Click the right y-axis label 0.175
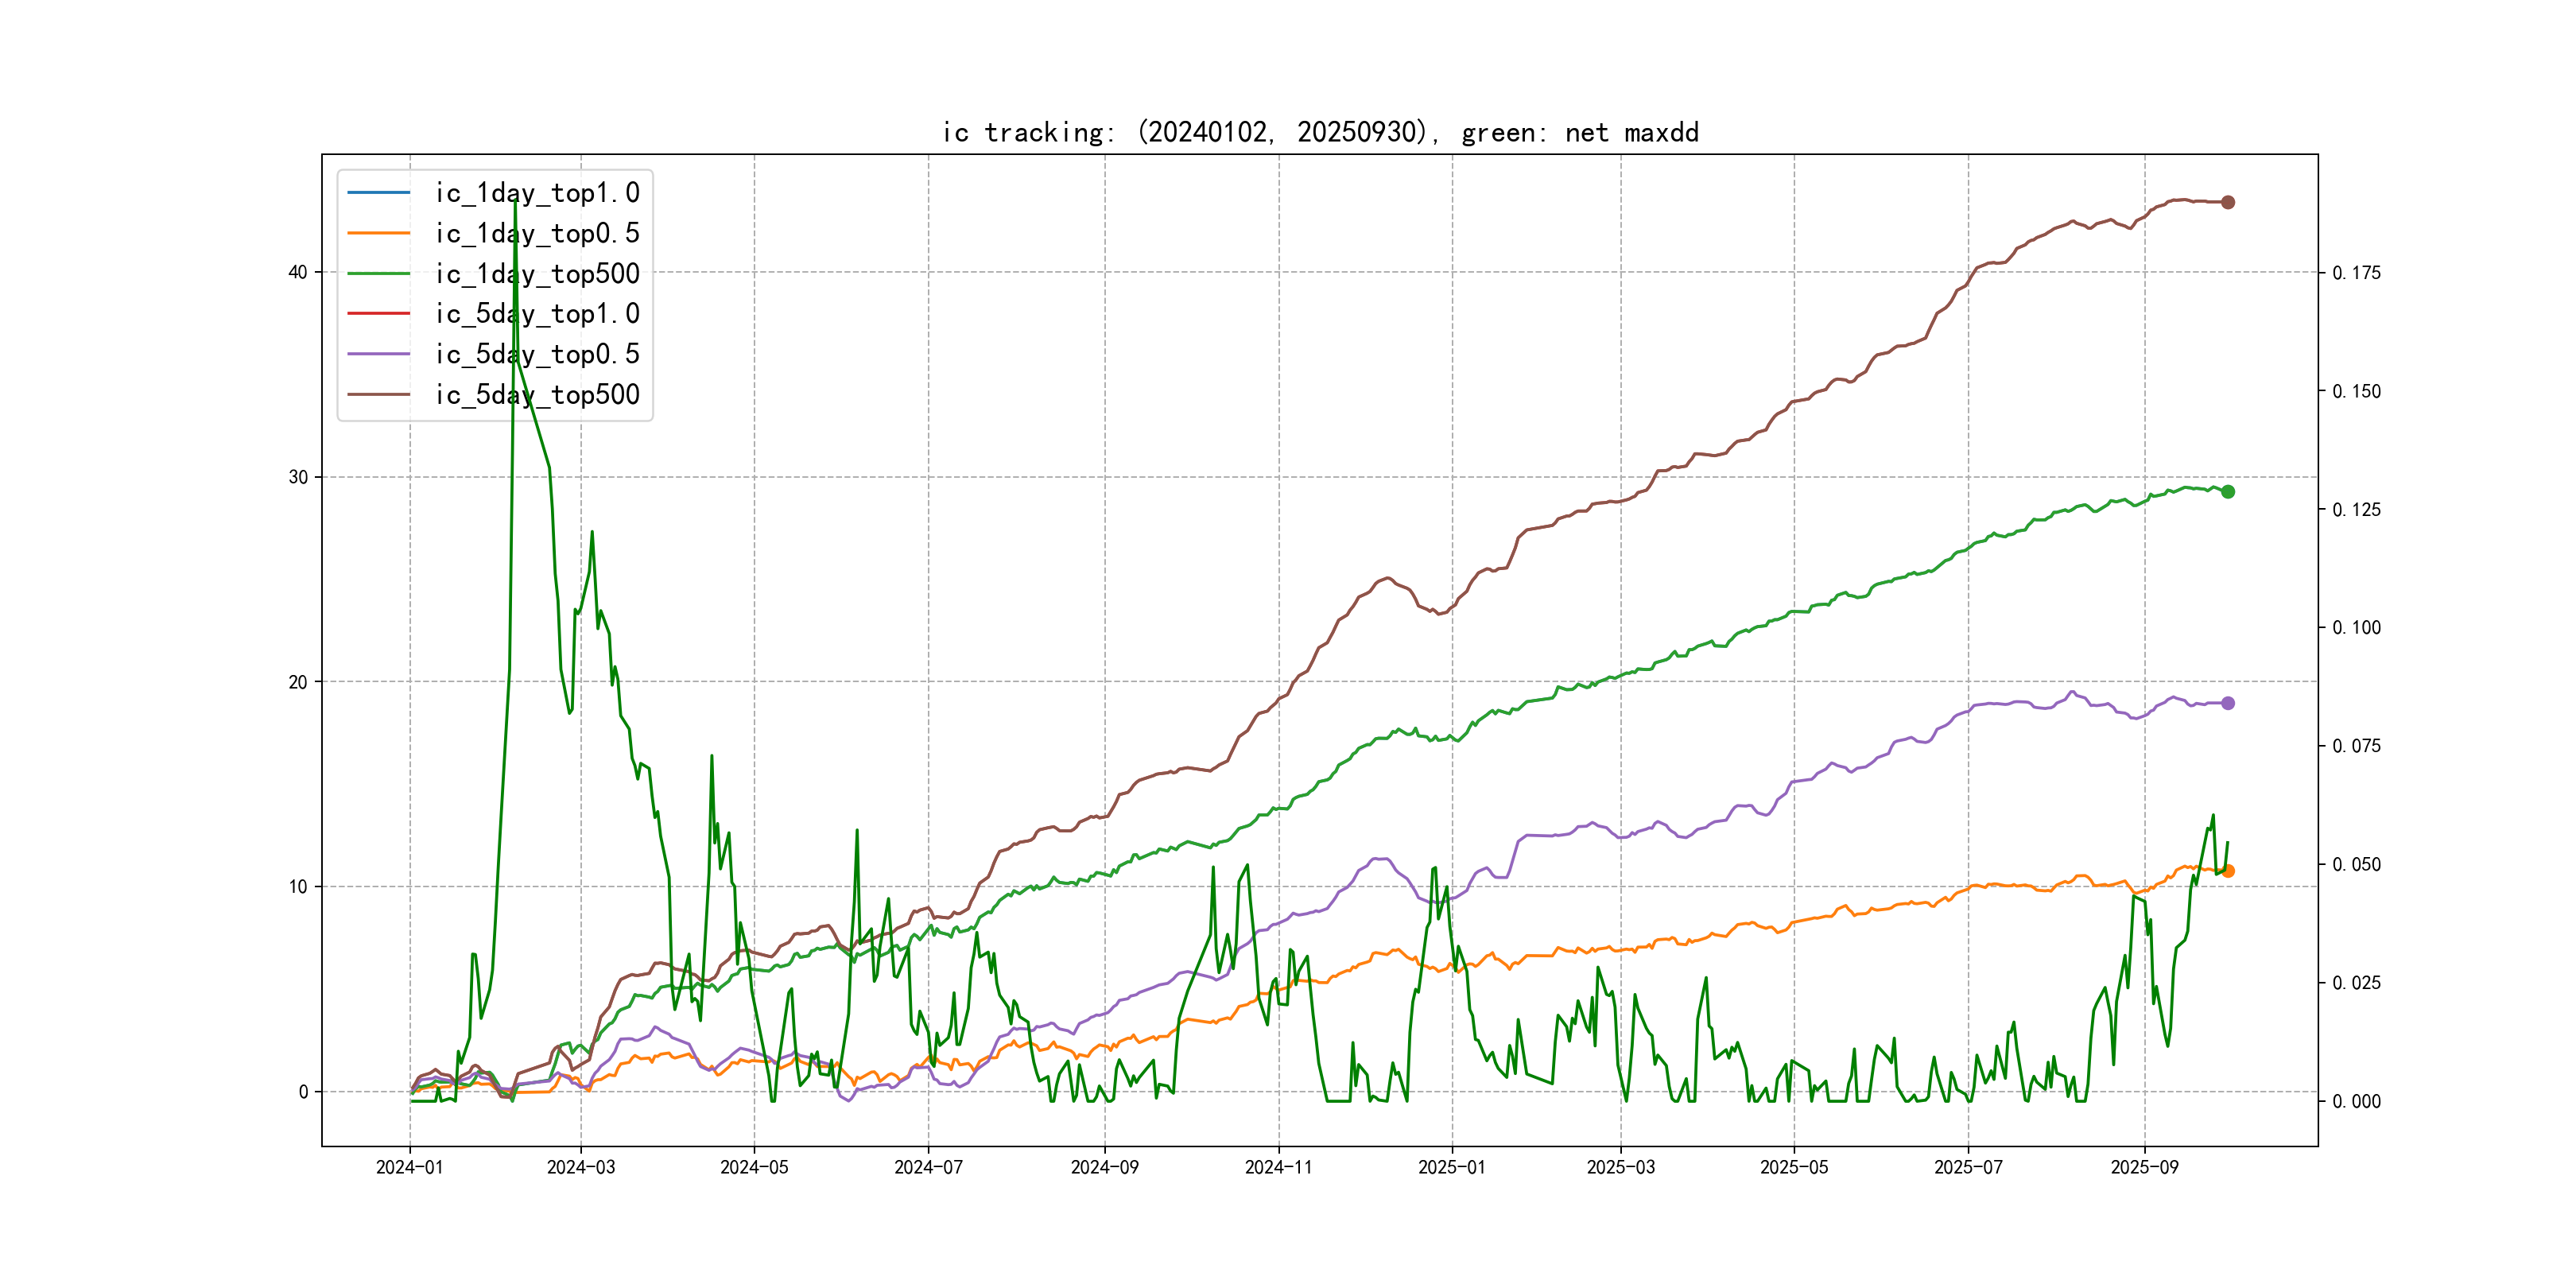Viewport: 2576px width, 1288px height. click(x=2356, y=273)
